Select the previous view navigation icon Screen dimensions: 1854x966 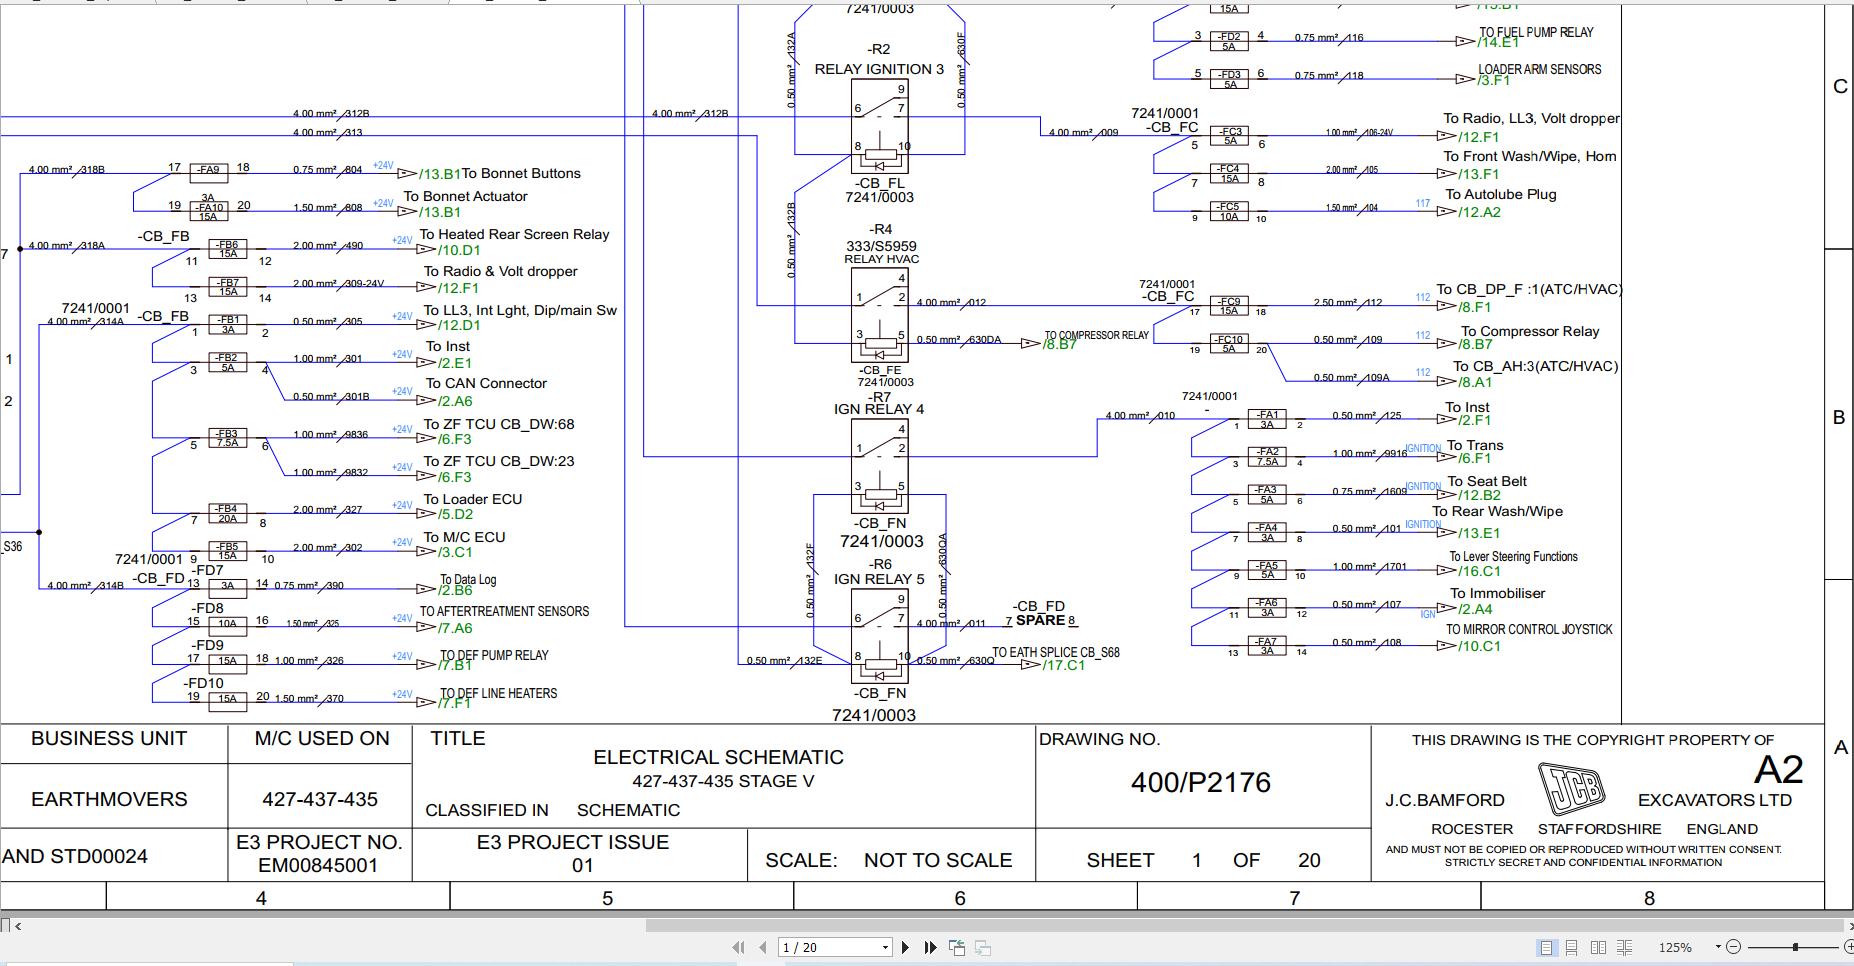tap(956, 946)
